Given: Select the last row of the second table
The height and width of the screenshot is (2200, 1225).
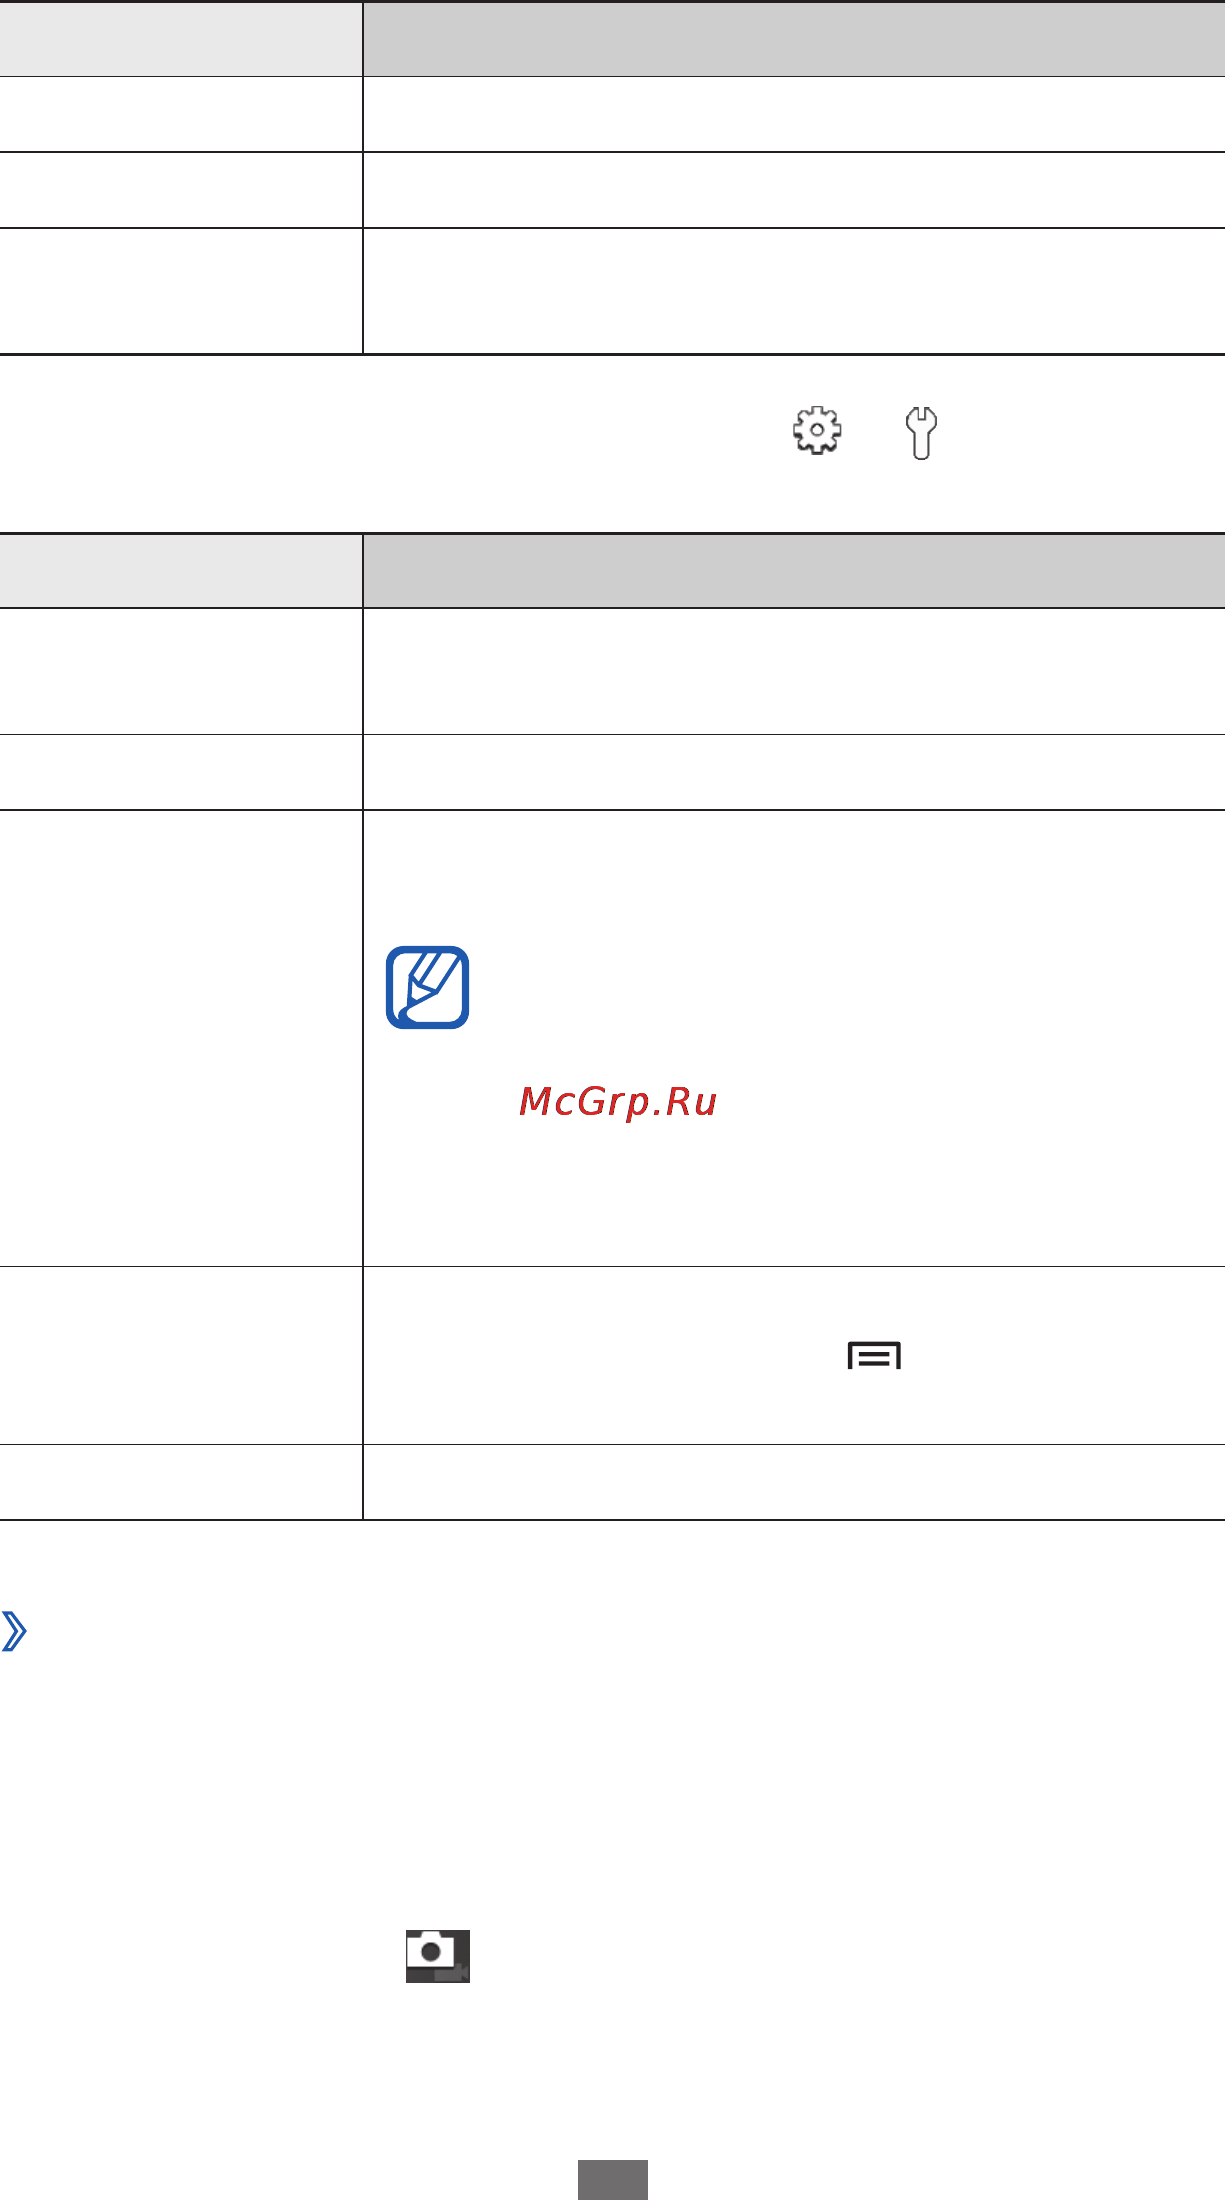Looking at the screenshot, I should (x=612, y=1482).
